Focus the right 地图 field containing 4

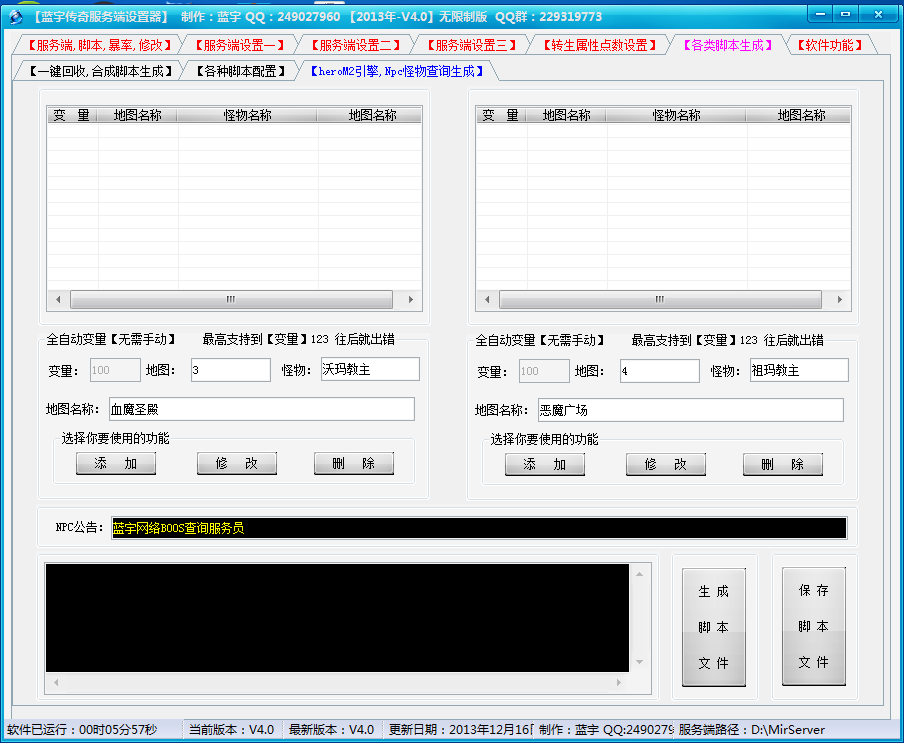660,371
